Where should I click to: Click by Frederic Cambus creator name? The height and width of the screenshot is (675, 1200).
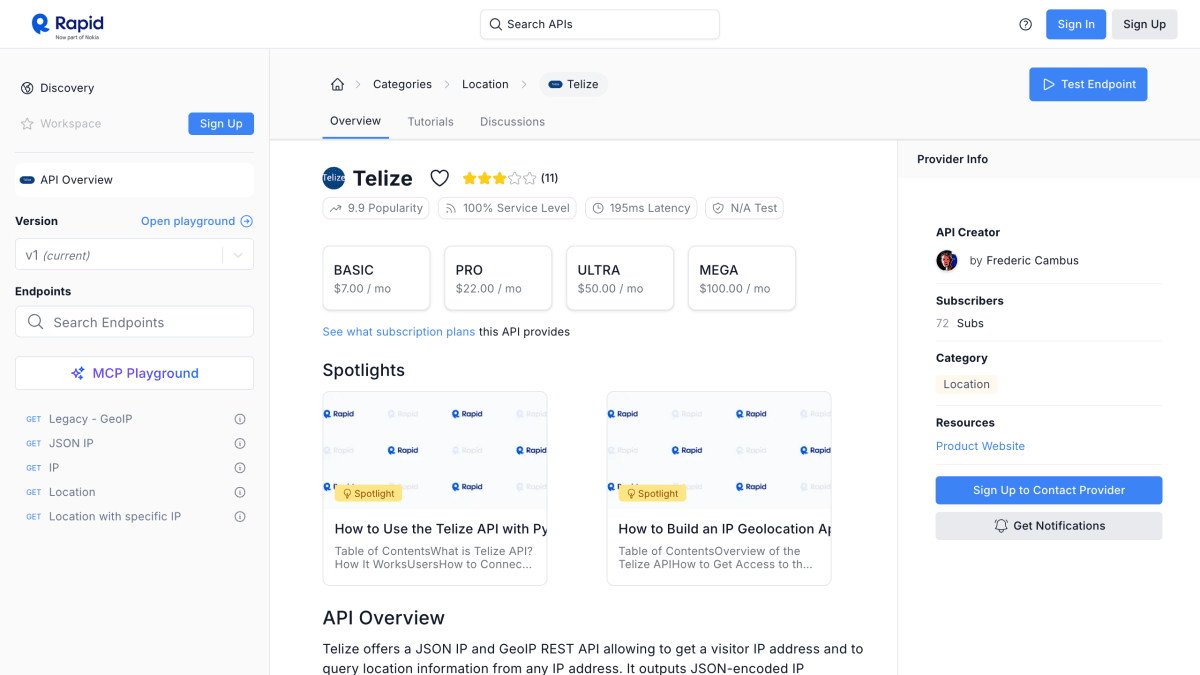(1024, 261)
